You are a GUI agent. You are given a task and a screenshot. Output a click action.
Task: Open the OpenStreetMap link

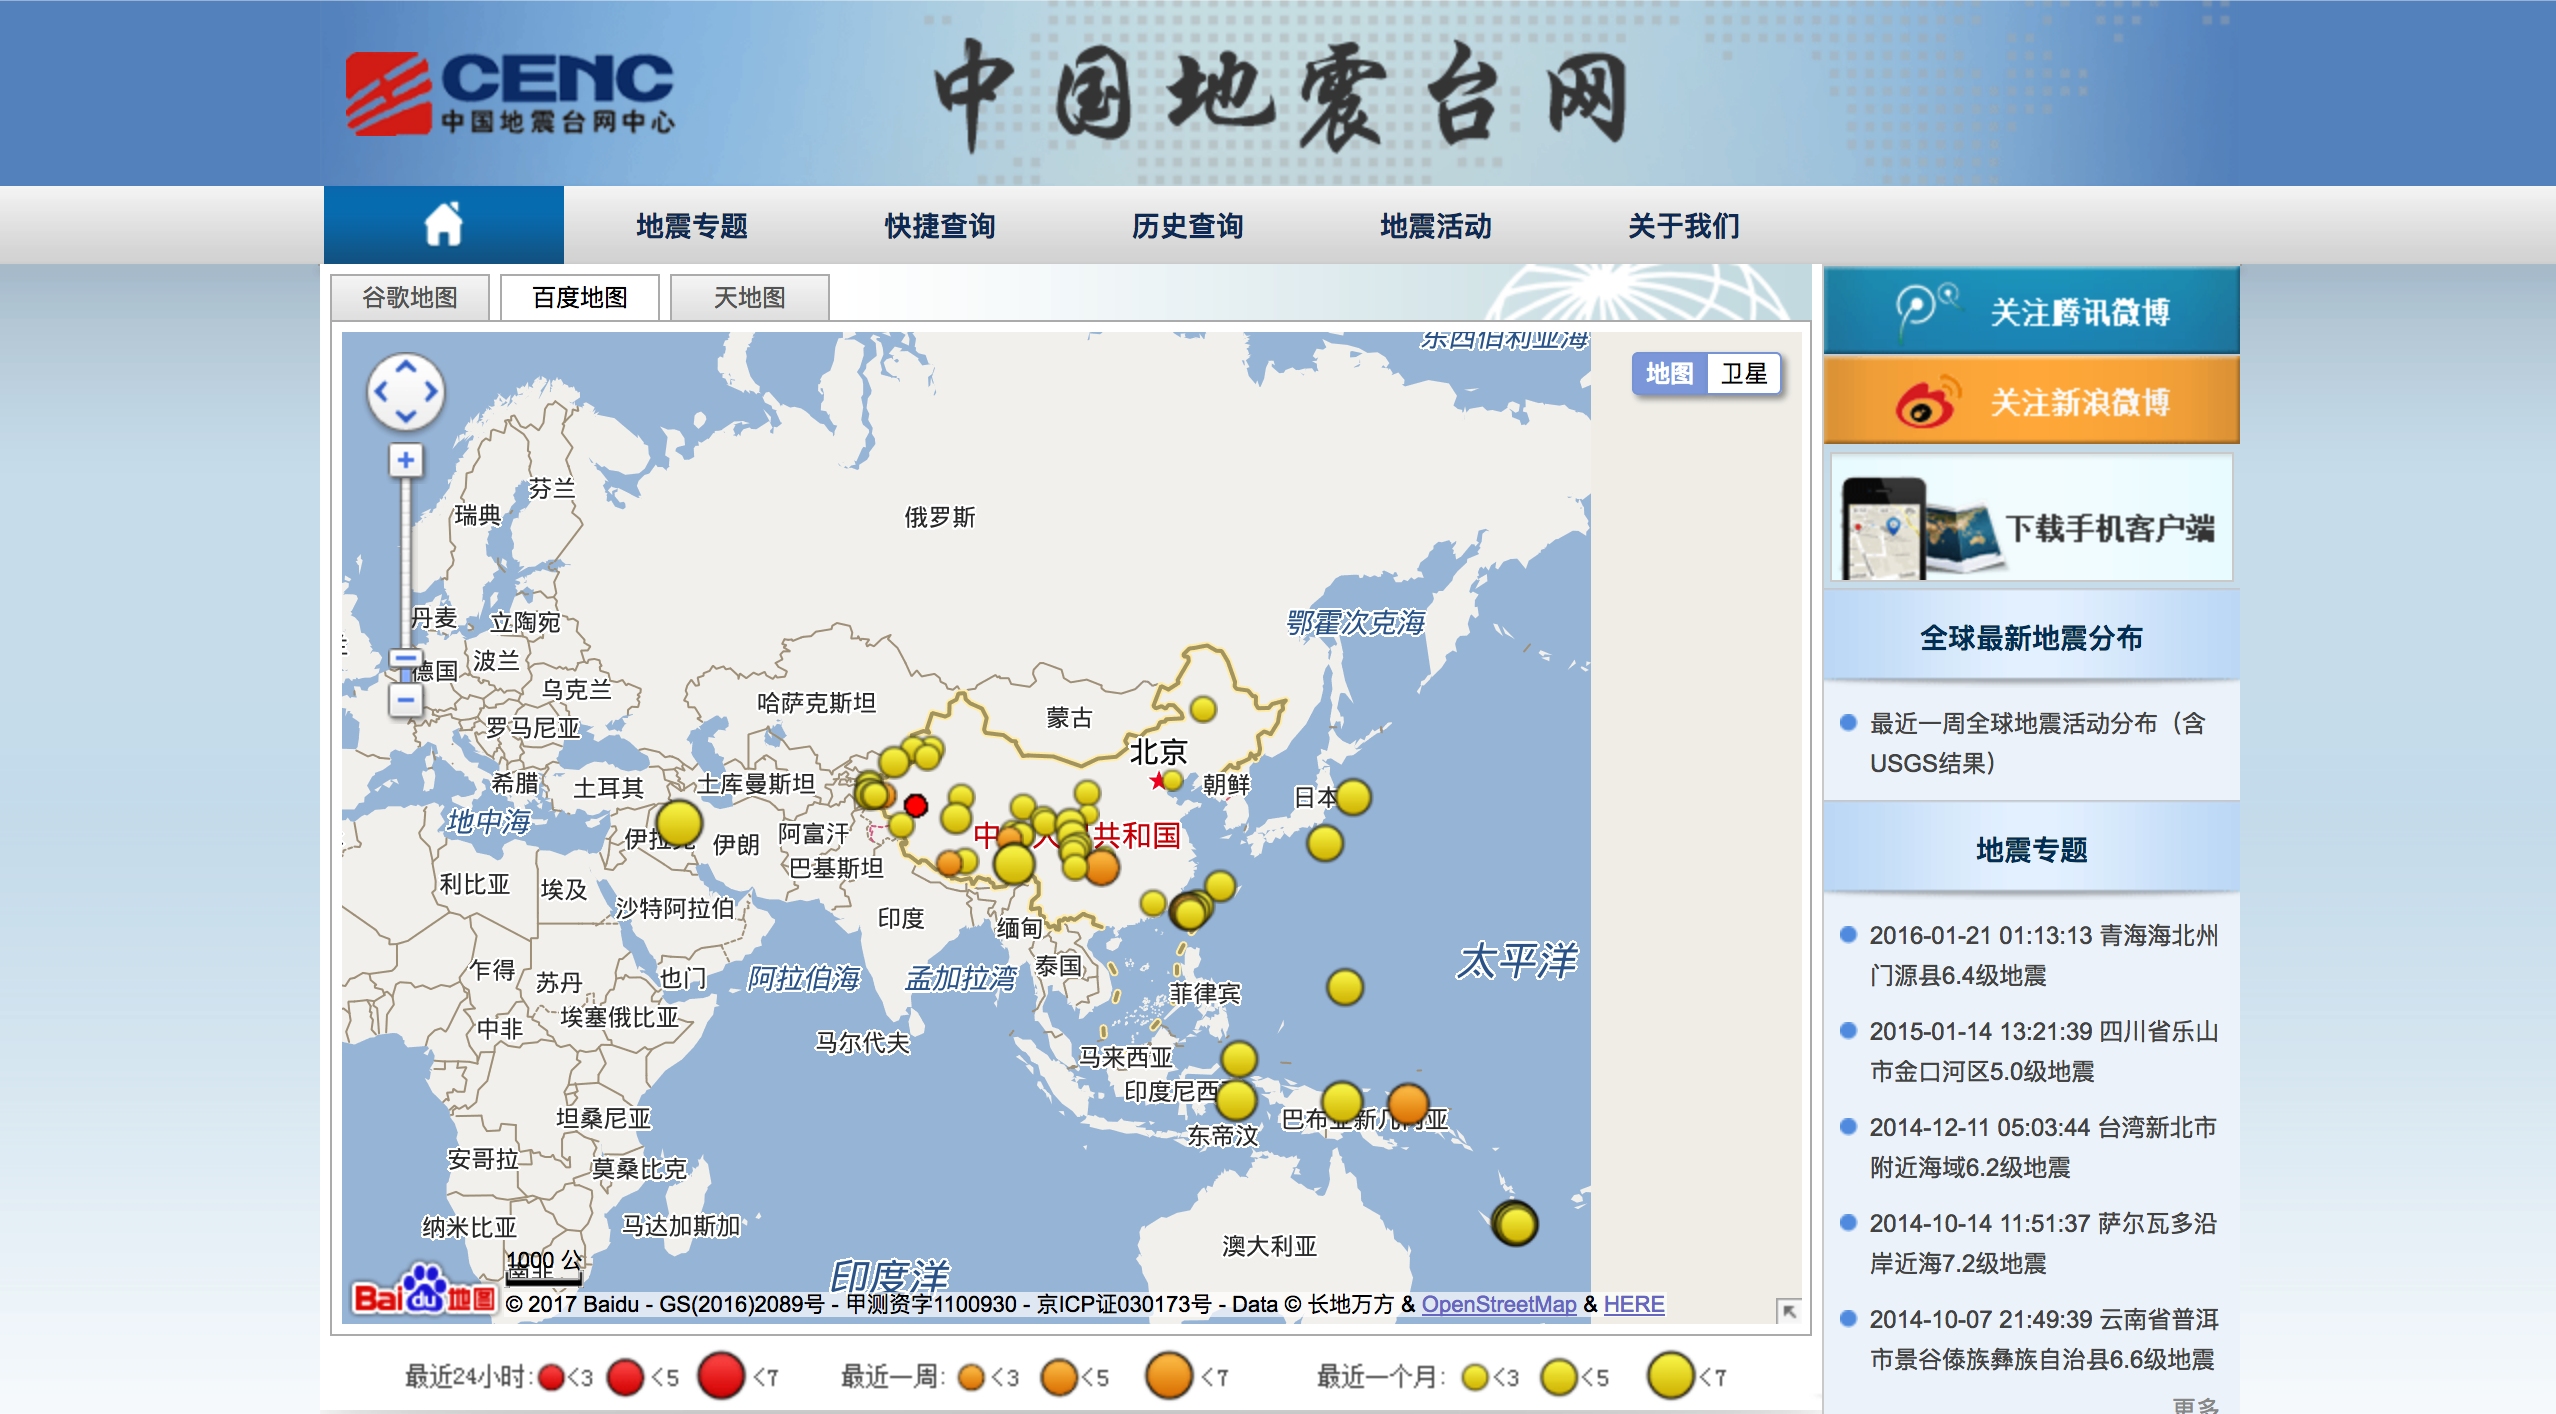tap(1498, 1304)
